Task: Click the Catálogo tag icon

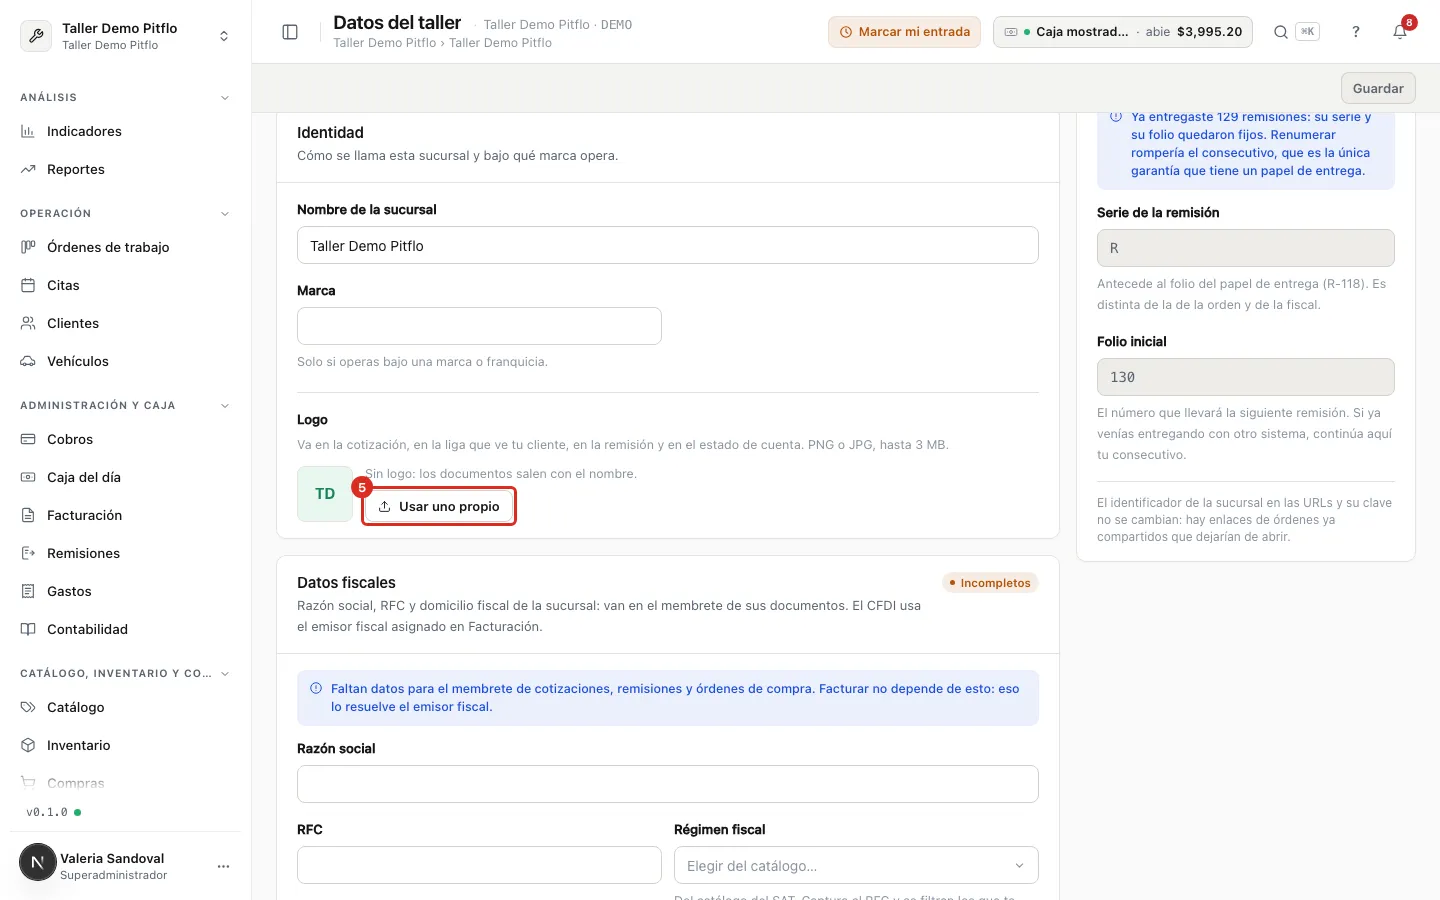Action: pos(28,707)
